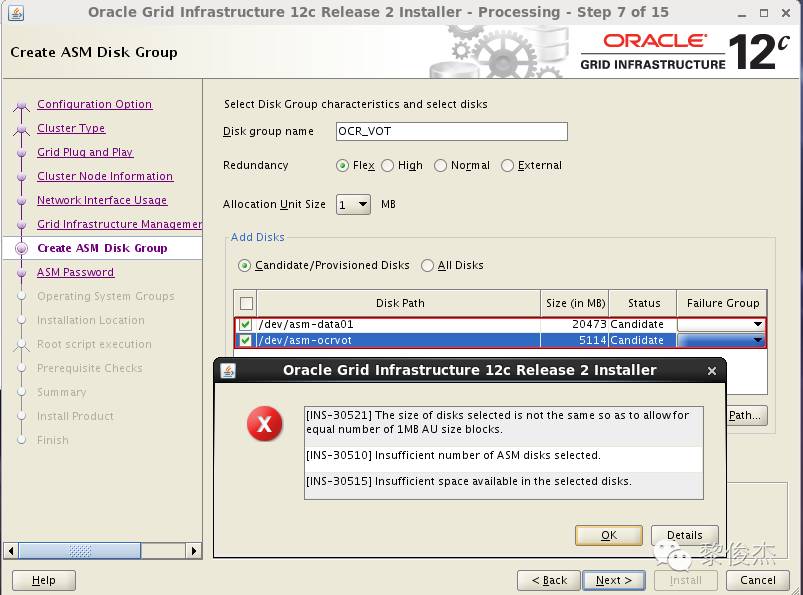Click the partially hidden Path... button

coord(747,416)
